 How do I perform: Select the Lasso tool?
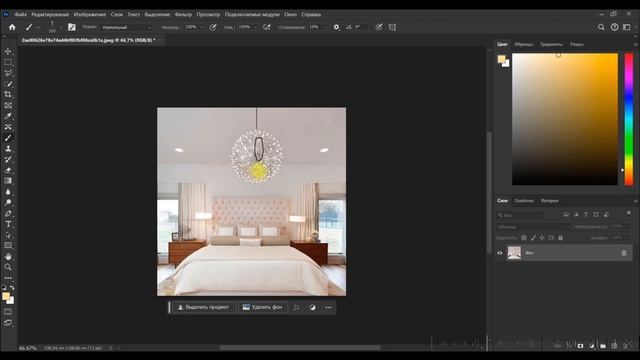point(8,73)
